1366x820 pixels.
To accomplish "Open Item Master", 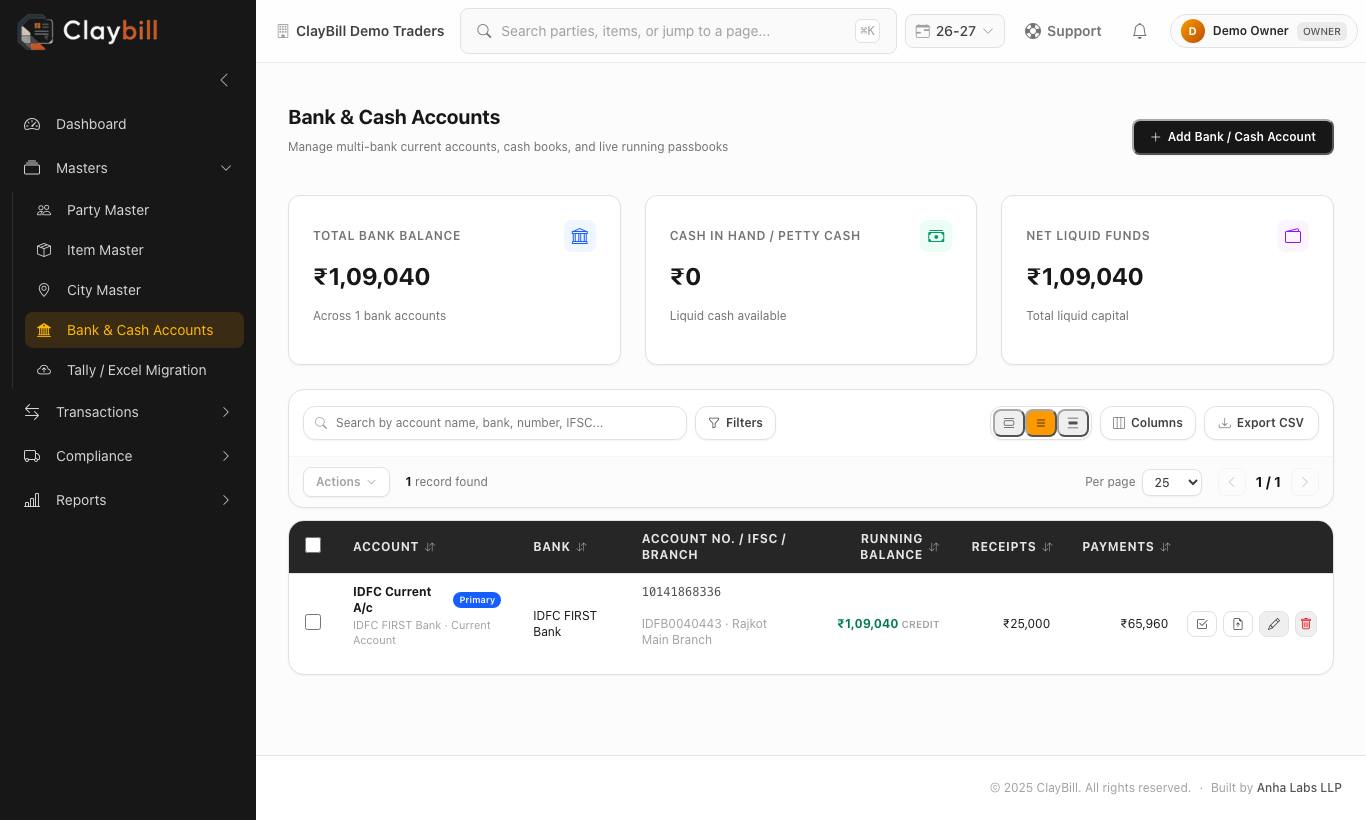I will tap(134, 250).
